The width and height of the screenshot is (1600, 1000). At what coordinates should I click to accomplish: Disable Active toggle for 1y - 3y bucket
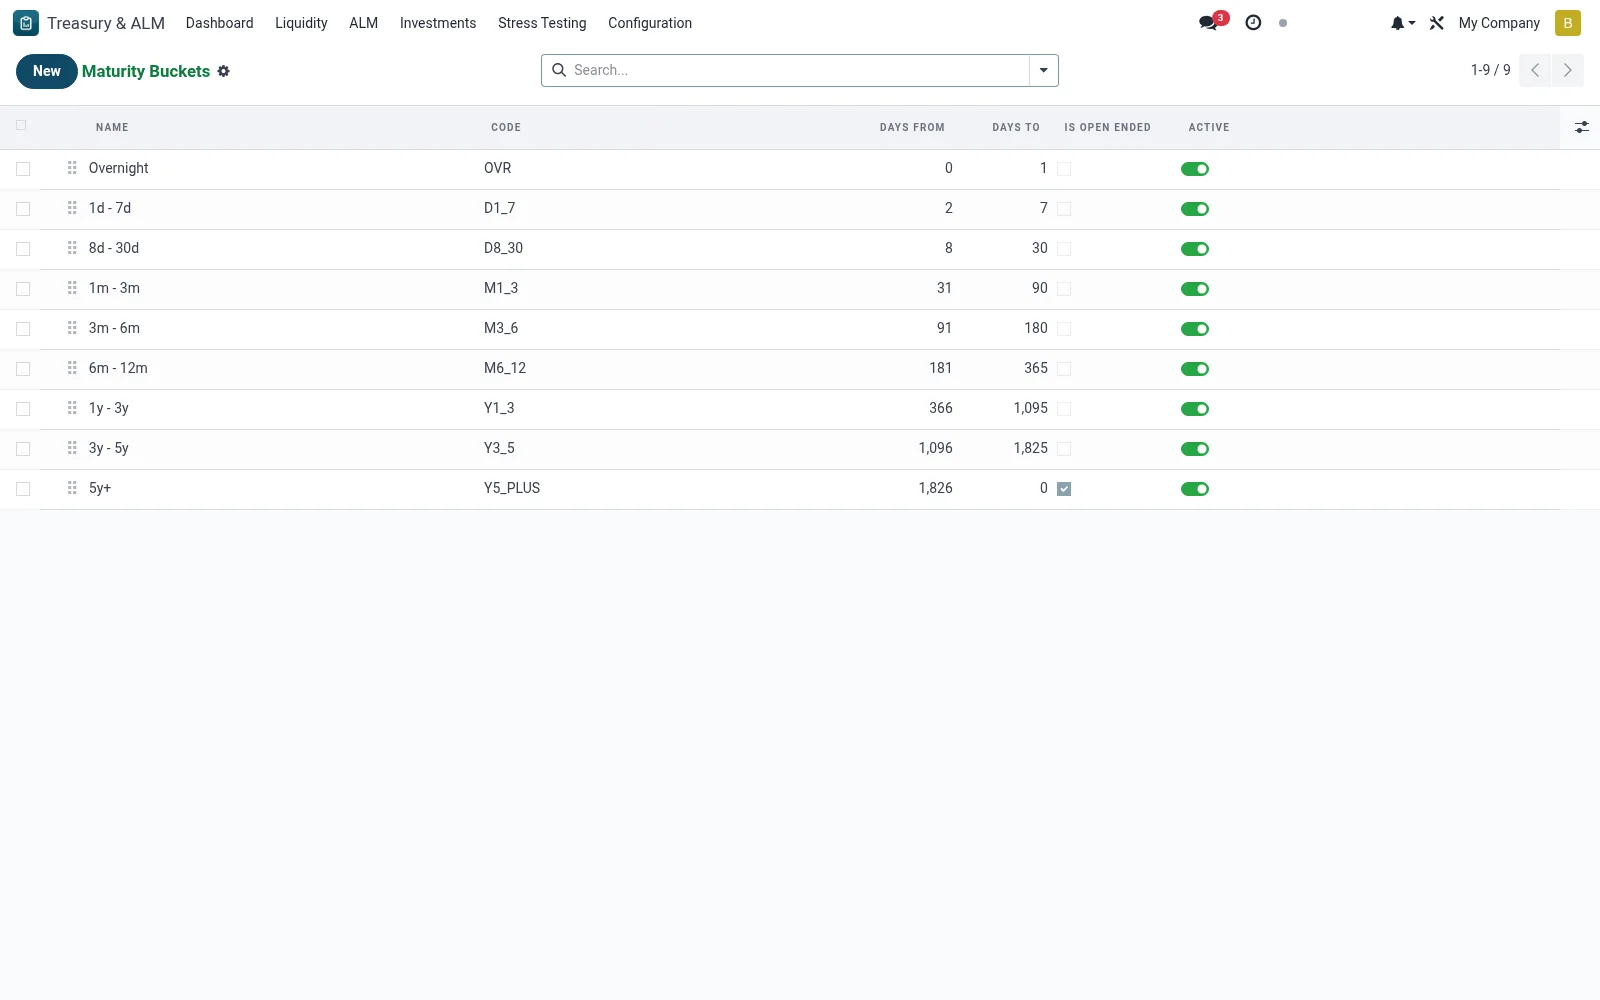tap(1195, 409)
